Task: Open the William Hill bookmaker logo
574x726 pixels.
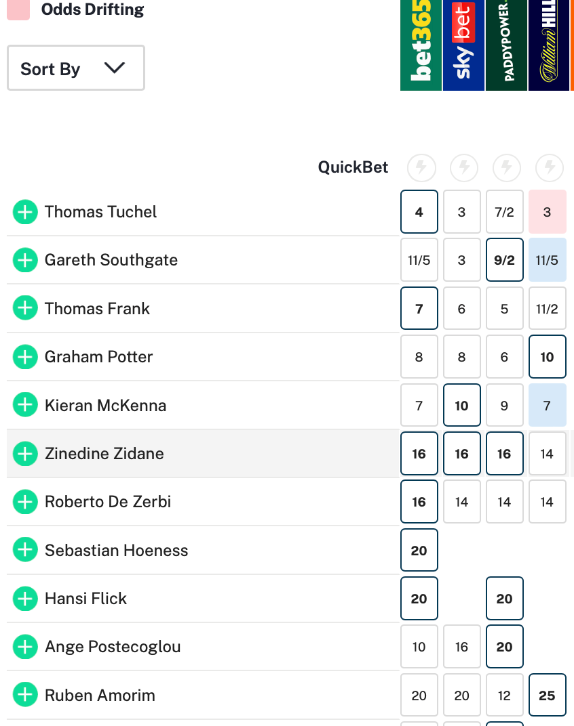Action: point(549,45)
